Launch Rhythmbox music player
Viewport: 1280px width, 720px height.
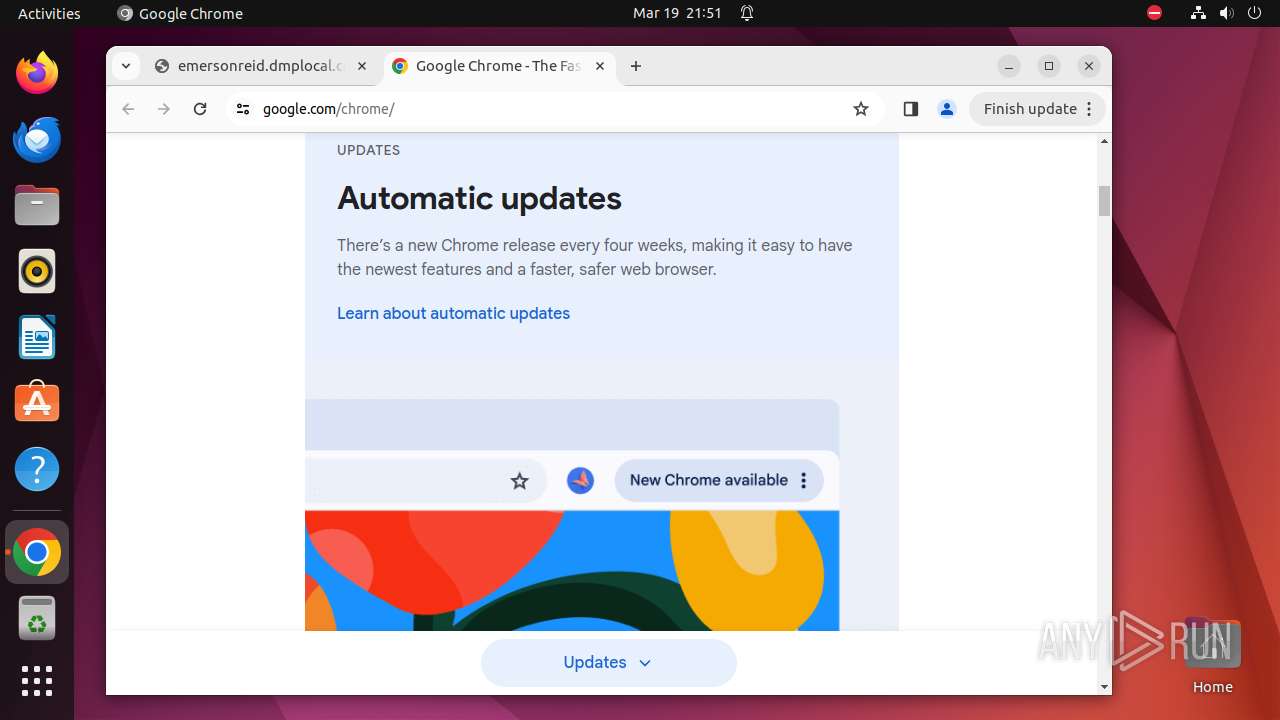pyautogui.click(x=37, y=271)
